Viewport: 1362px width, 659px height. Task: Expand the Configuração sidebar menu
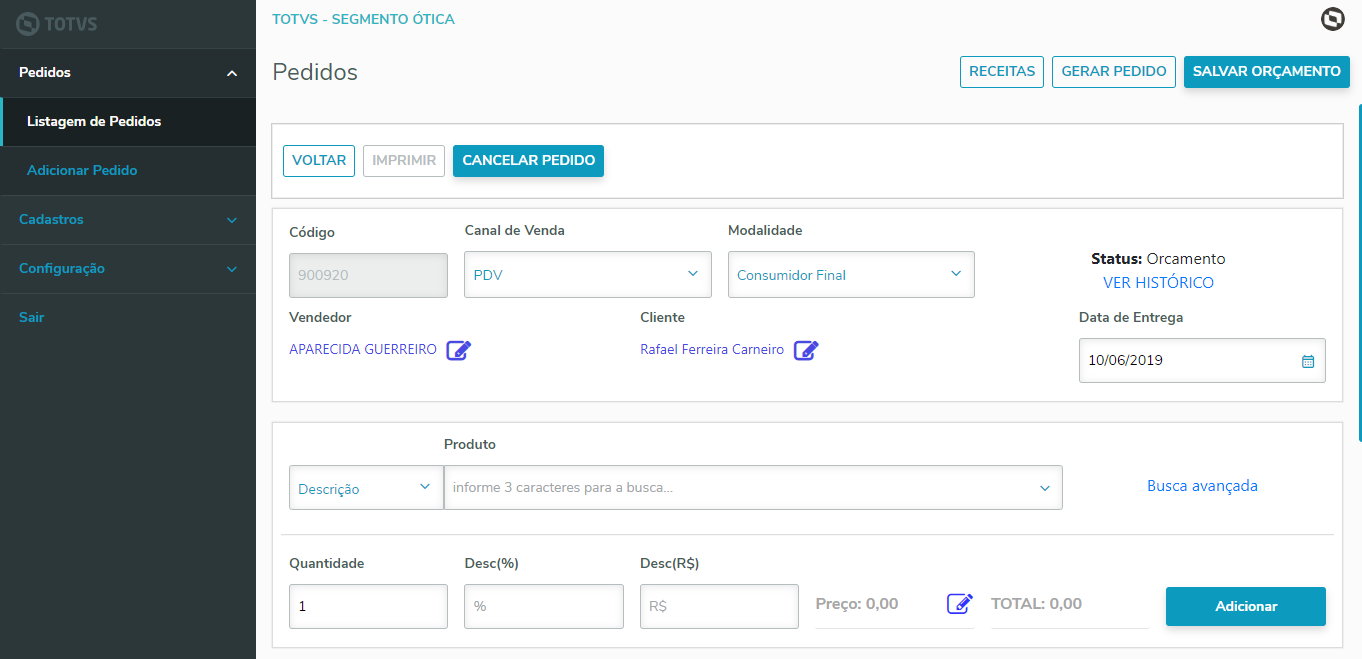click(x=128, y=269)
